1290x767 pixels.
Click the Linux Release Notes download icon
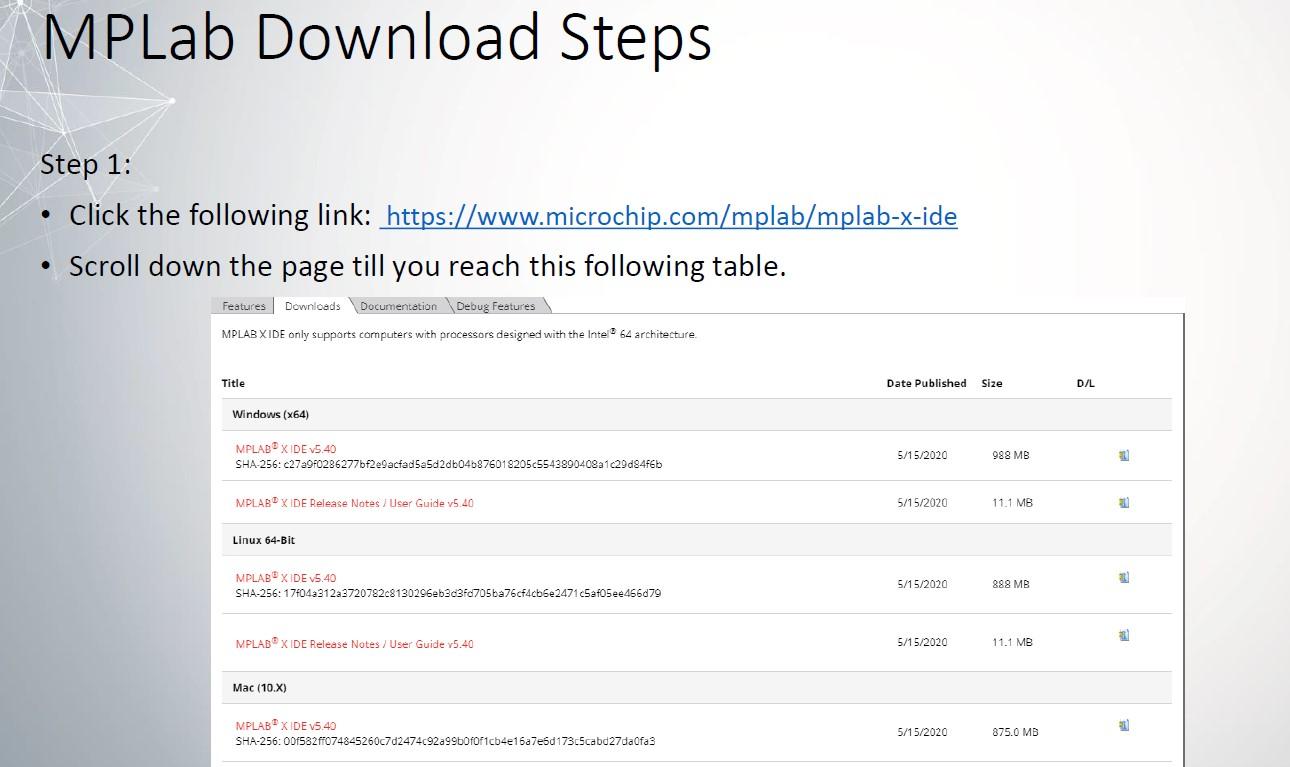coord(1124,634)
